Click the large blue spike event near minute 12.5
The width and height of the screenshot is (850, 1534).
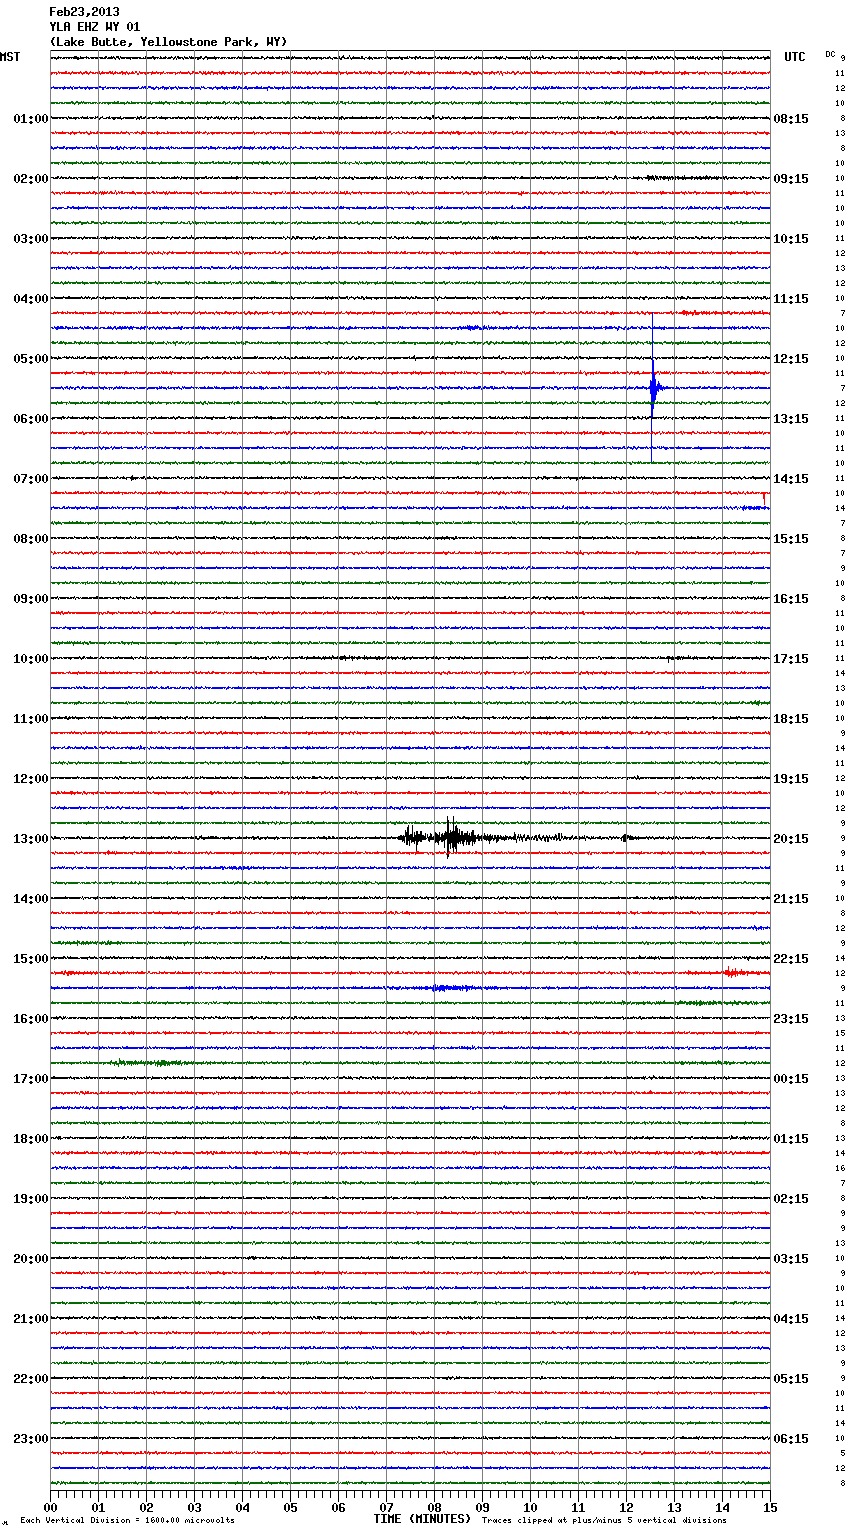click(x=653, y=387)
